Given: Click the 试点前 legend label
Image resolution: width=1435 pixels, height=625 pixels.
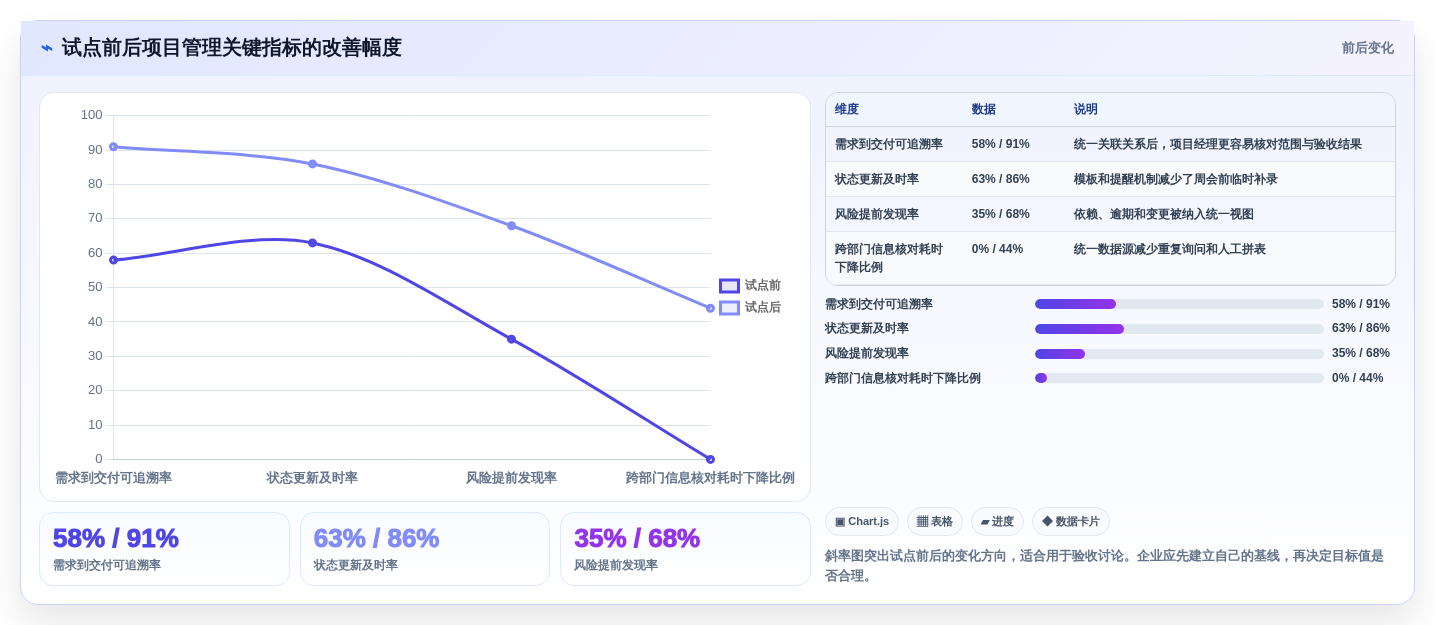Looking at the screenshot, I should click(763, 286).
